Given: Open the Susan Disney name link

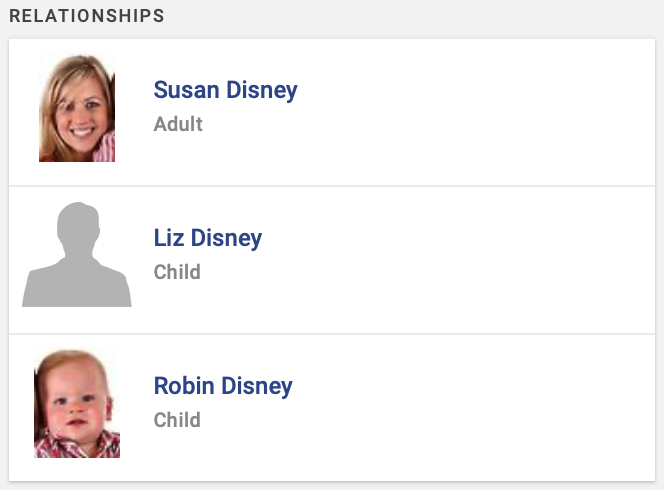Looking at the screenshot, I should pyautogui.click(x=225, y=90).
